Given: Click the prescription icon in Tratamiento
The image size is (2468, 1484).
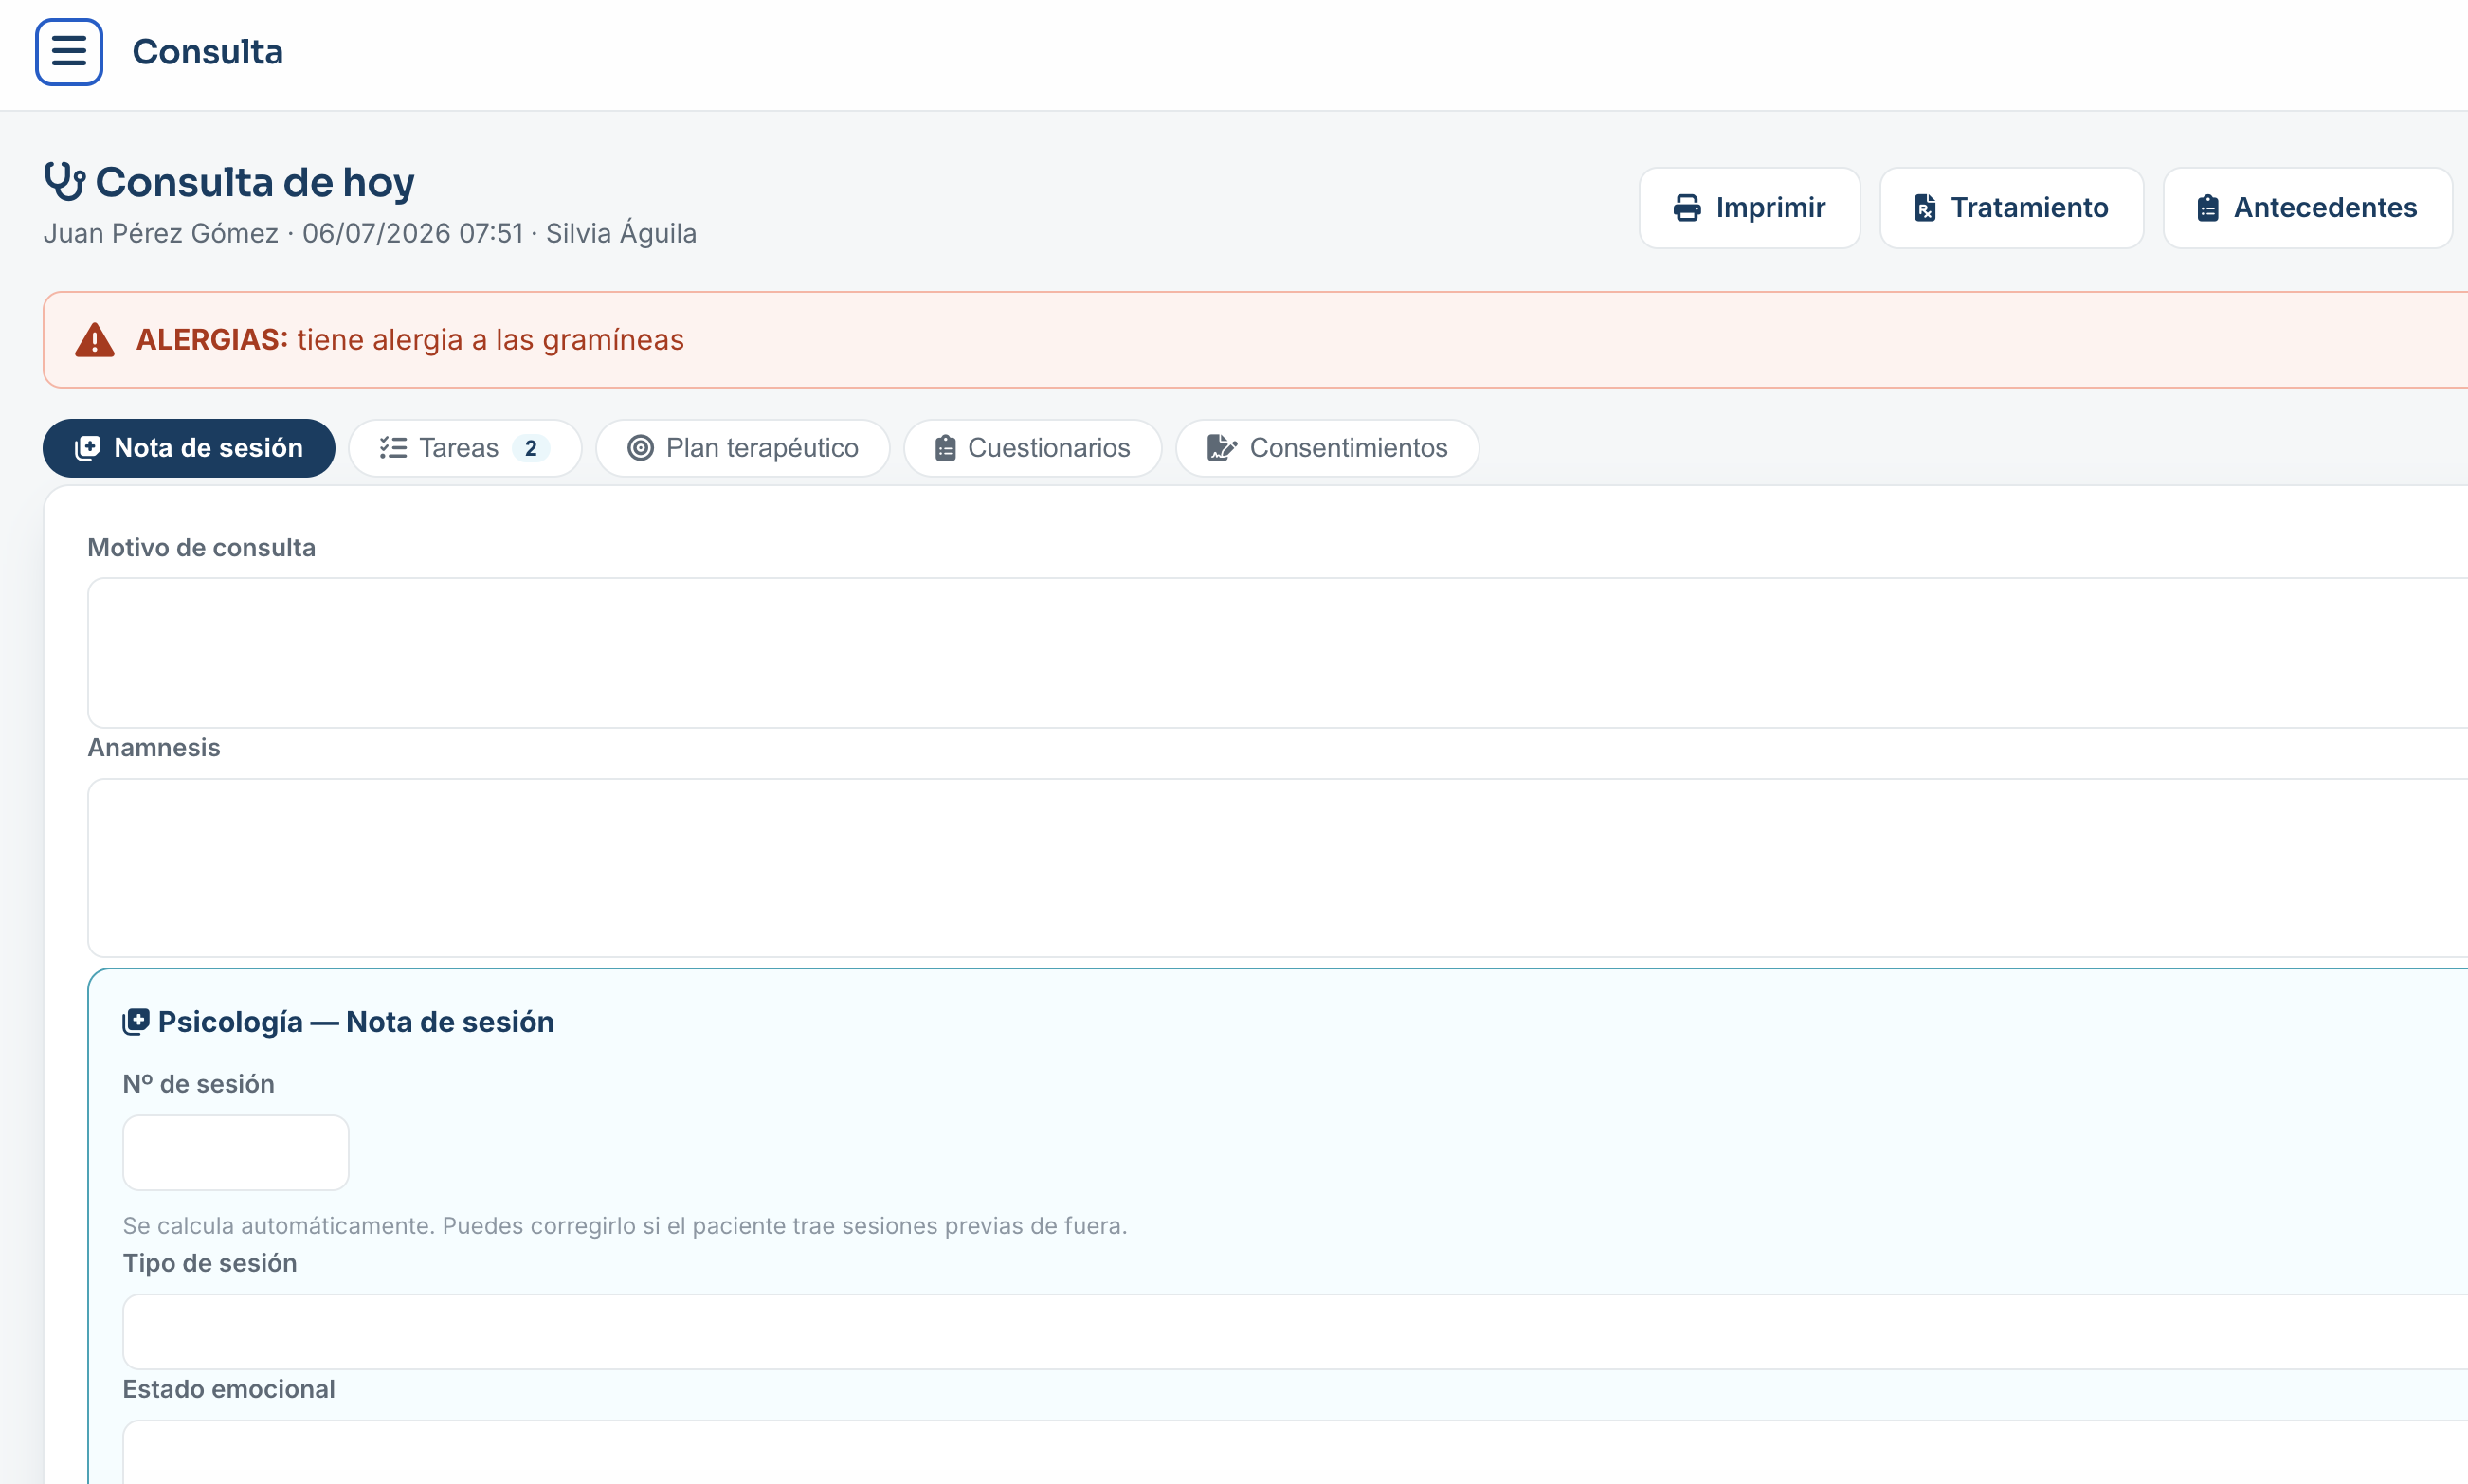Looking at the screenshot, I should [x=1924, y=208].
